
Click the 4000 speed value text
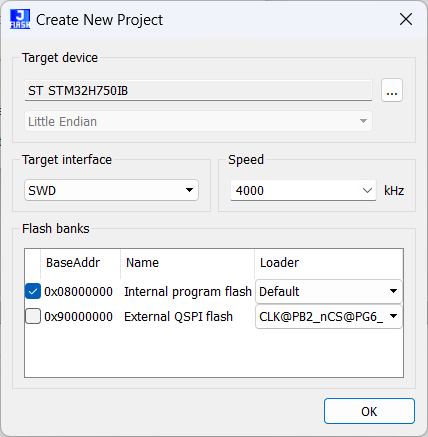[x=250, y=191]
